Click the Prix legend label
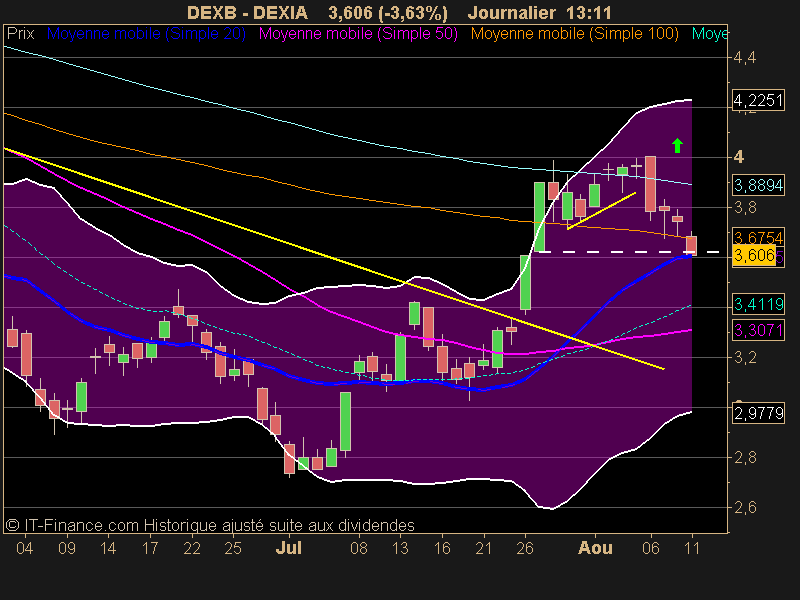 click(x=20, y=34)
